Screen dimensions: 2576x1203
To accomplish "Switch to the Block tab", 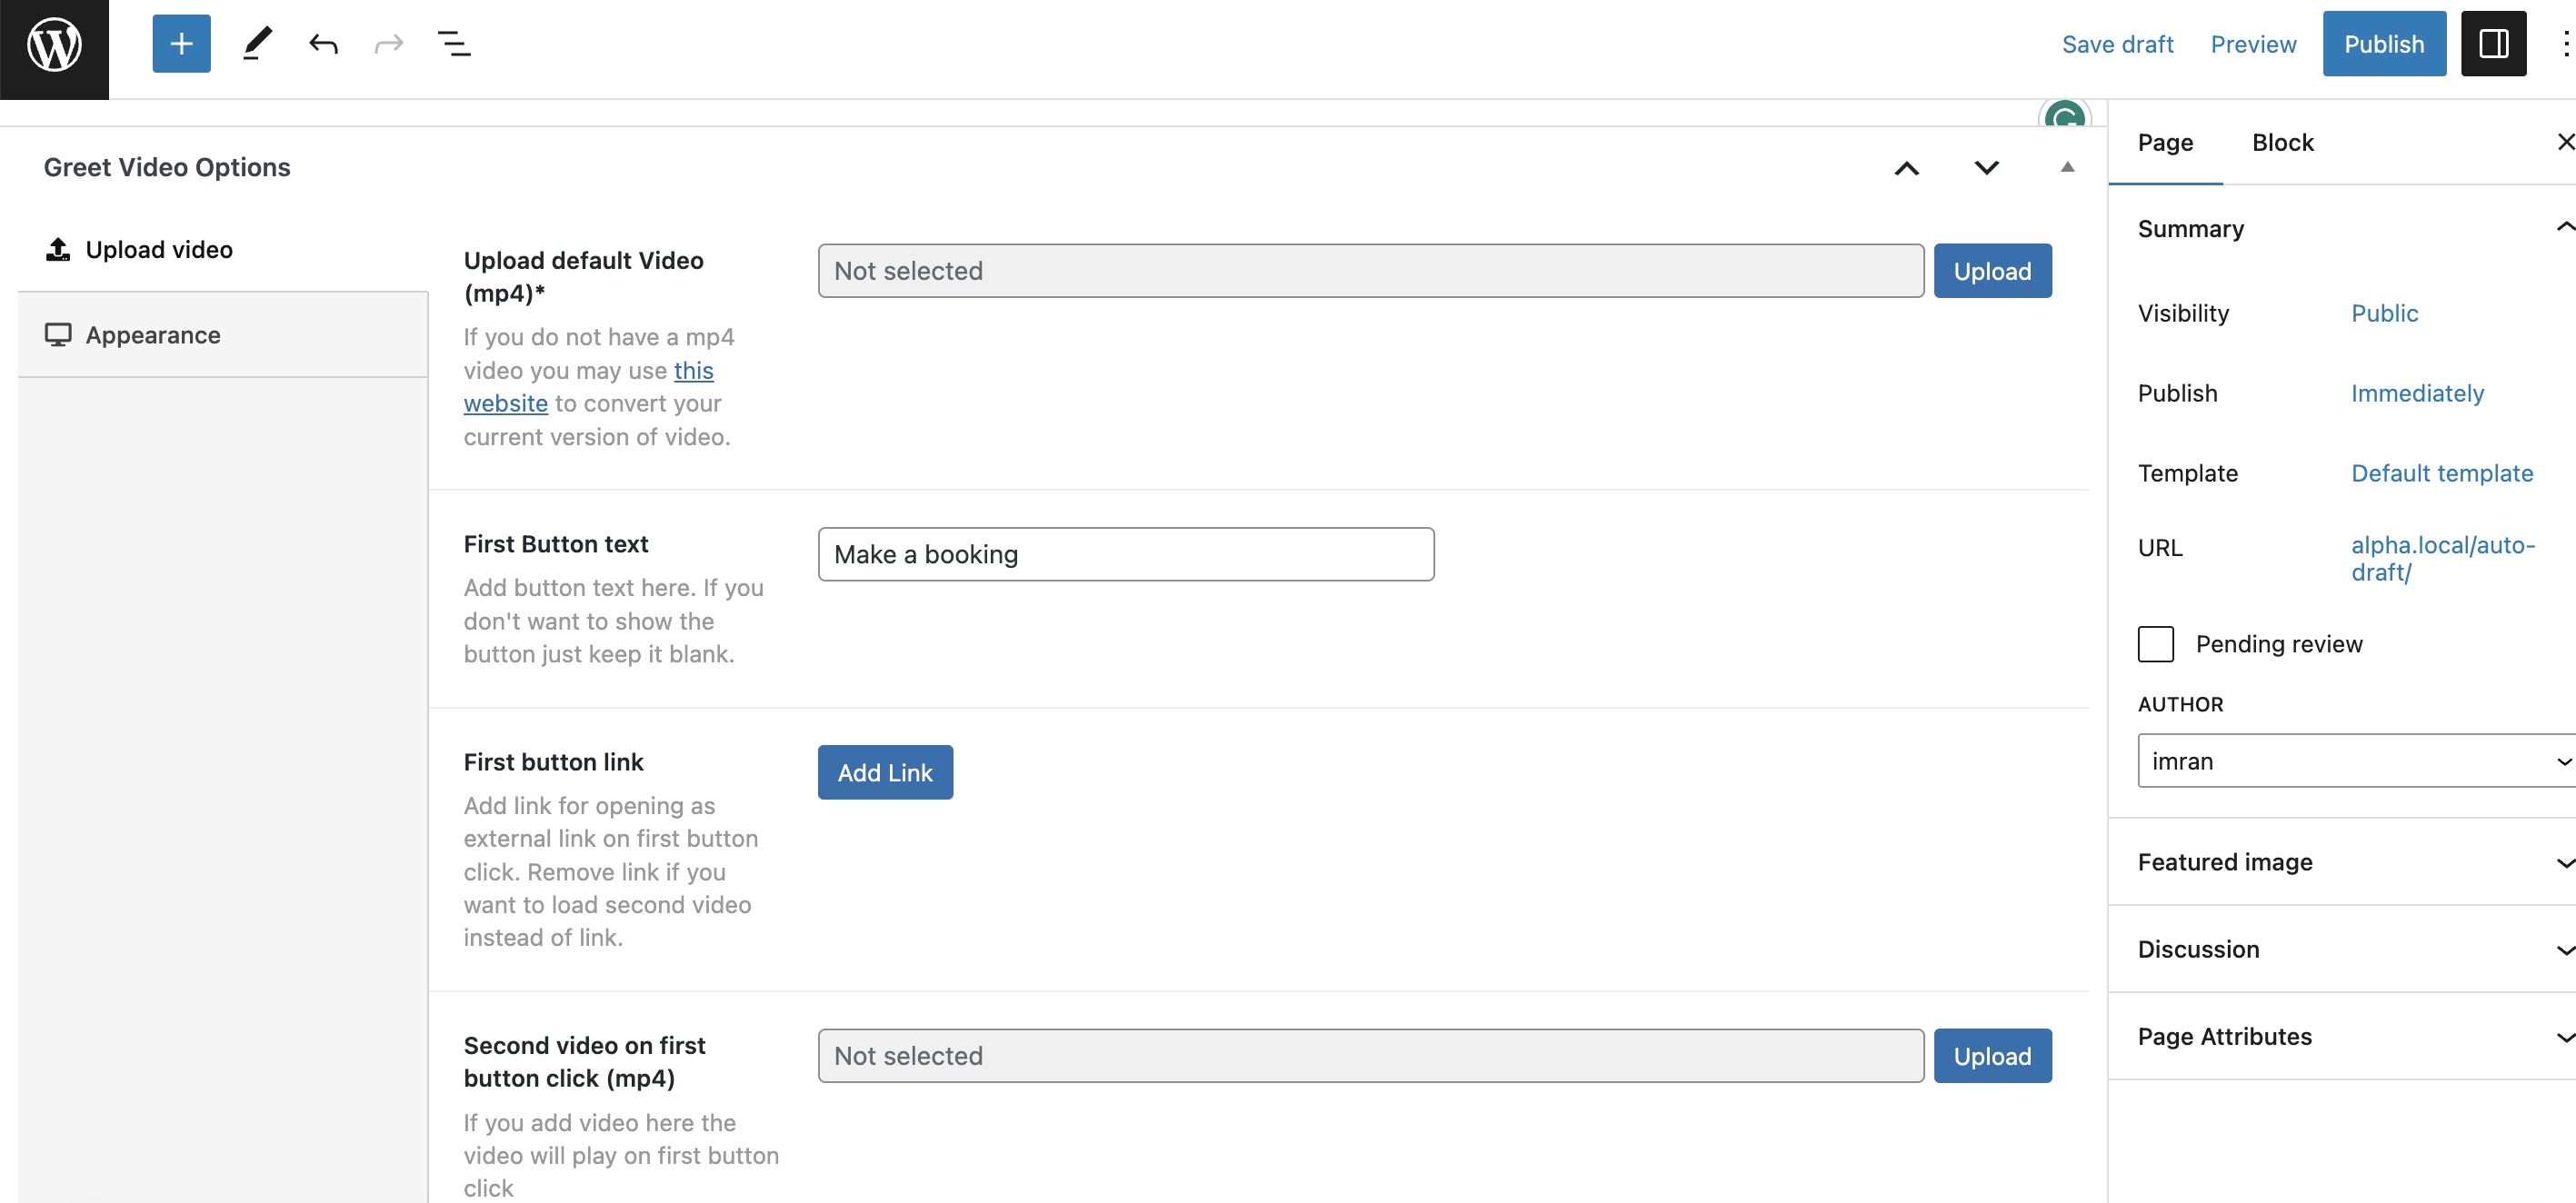I will click(2282, 142).
